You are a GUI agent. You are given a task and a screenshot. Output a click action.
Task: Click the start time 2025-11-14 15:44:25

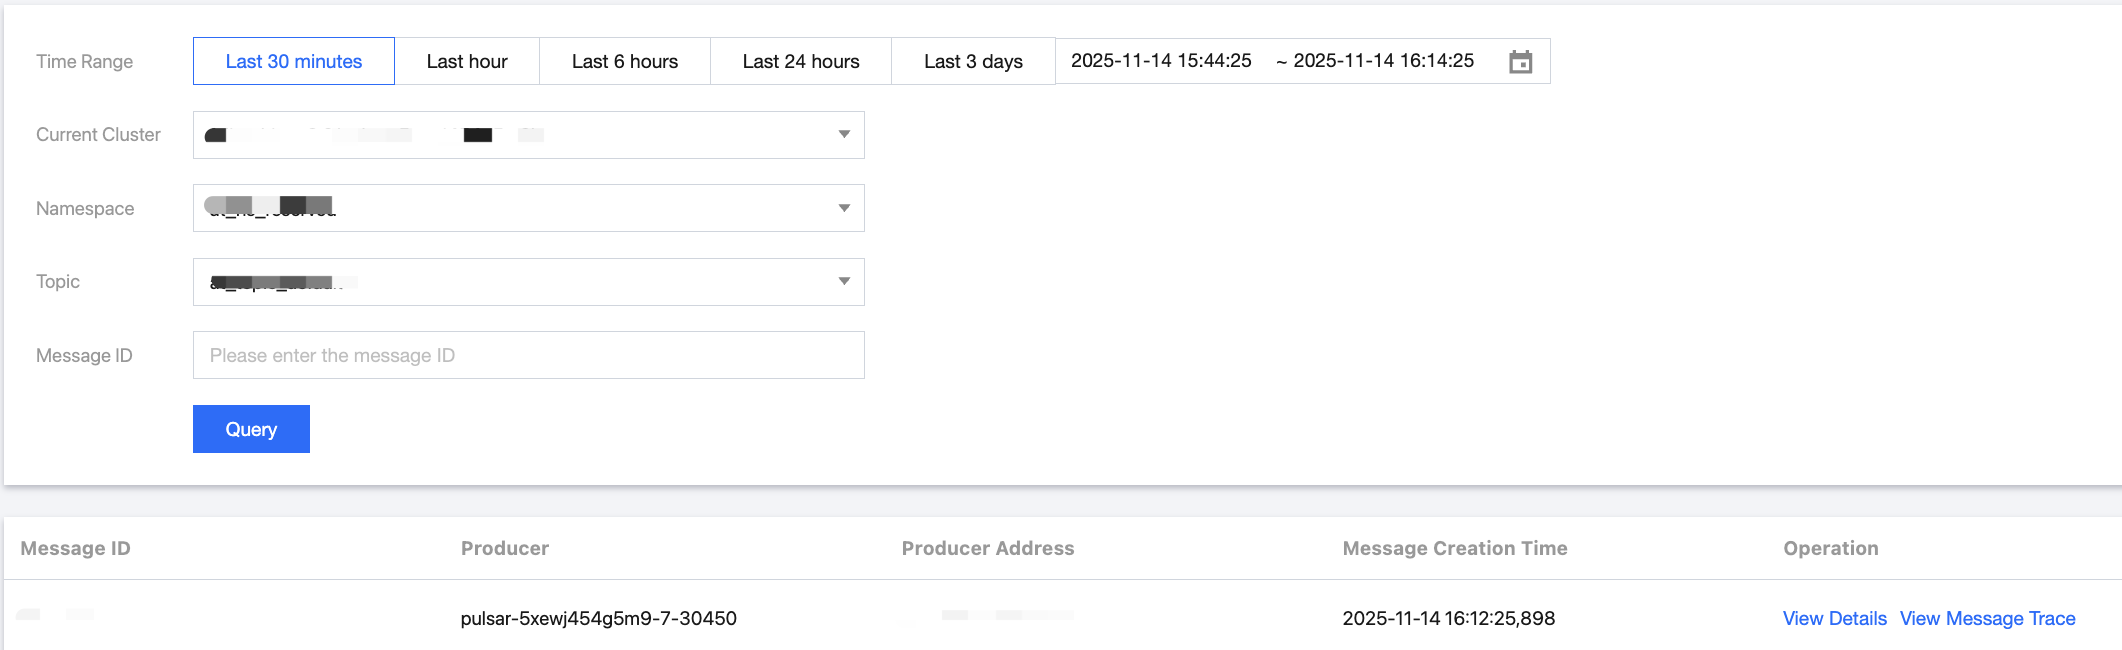1161,61
